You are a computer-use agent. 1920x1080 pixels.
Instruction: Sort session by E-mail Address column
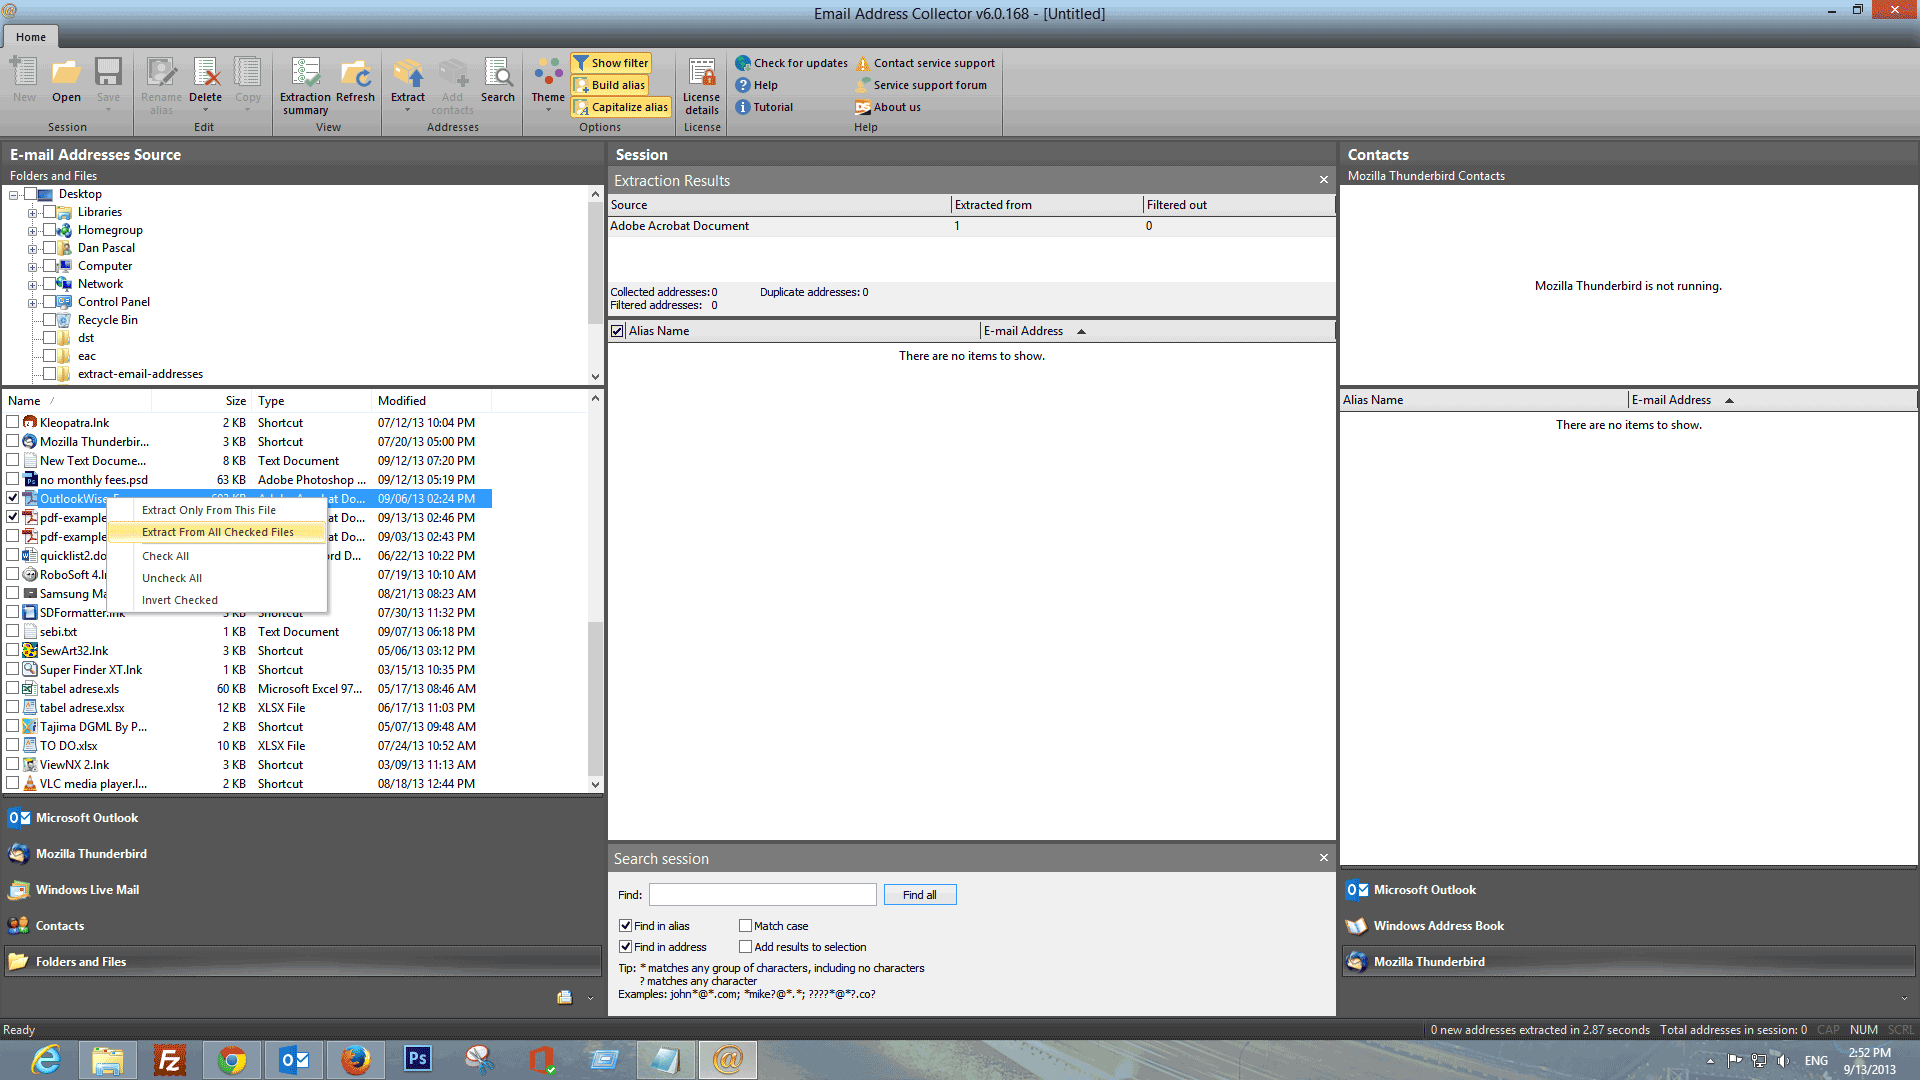[x=1157, y=331]
